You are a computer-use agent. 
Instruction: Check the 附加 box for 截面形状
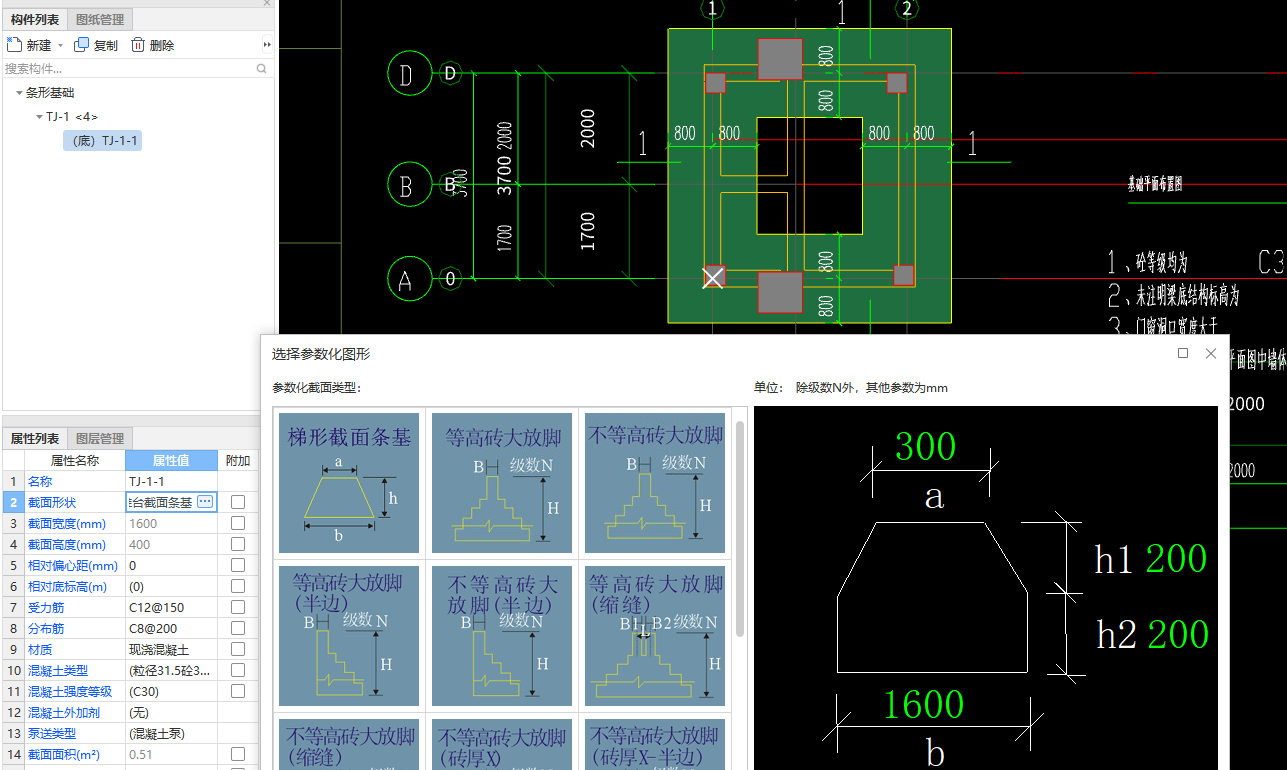click(238, 502)
